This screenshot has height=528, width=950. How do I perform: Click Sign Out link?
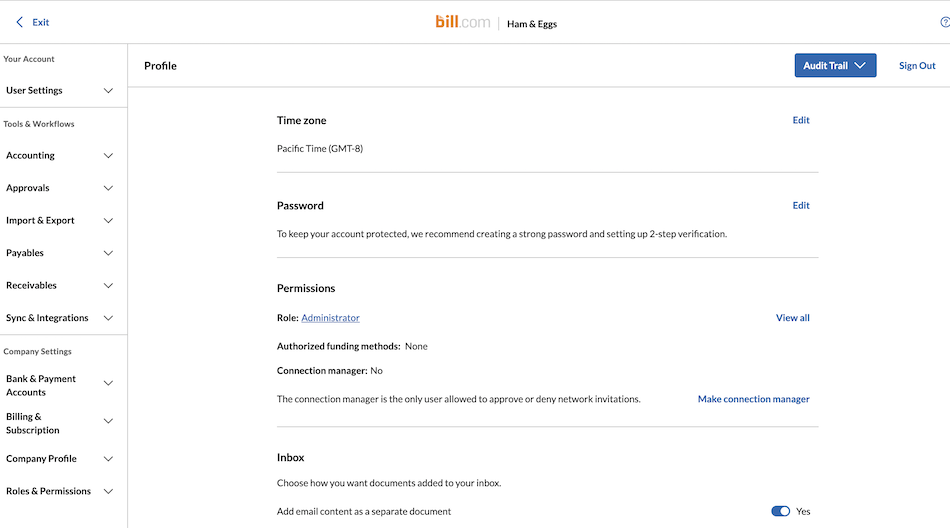tap(917, 66)
